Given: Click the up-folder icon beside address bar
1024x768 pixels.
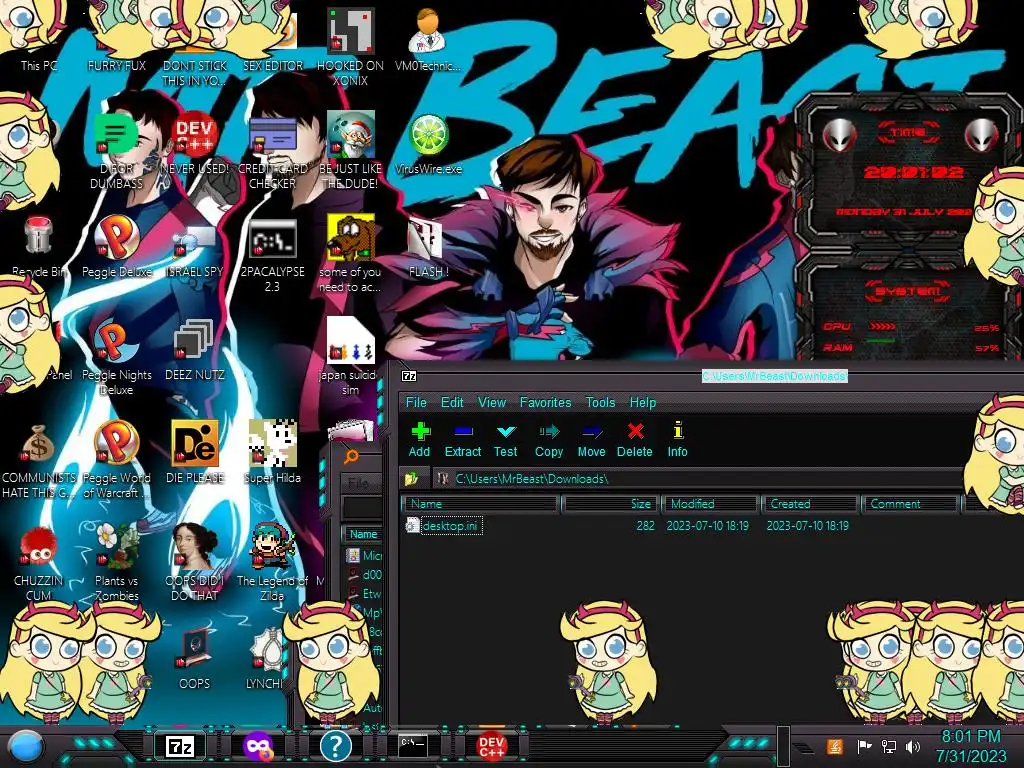Looking at the screenshot, I should pos(411,479).
